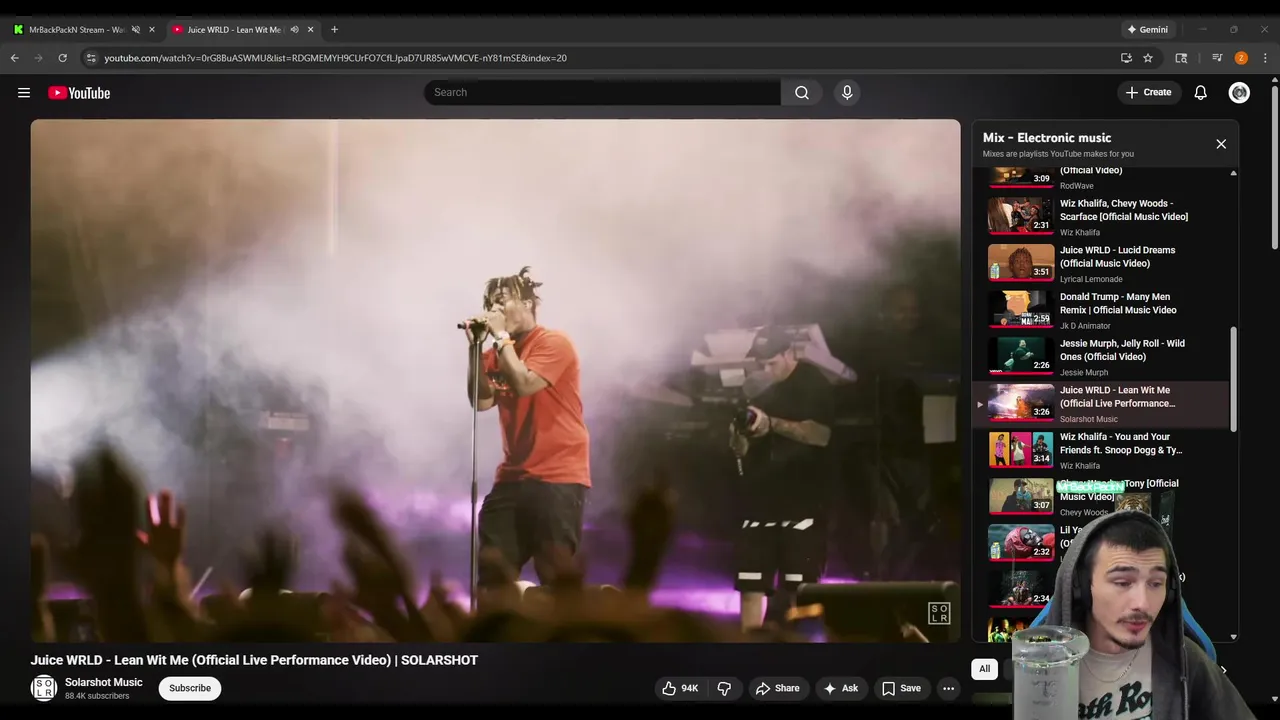
Task: Click the Create button
Action: (1148, 92)
